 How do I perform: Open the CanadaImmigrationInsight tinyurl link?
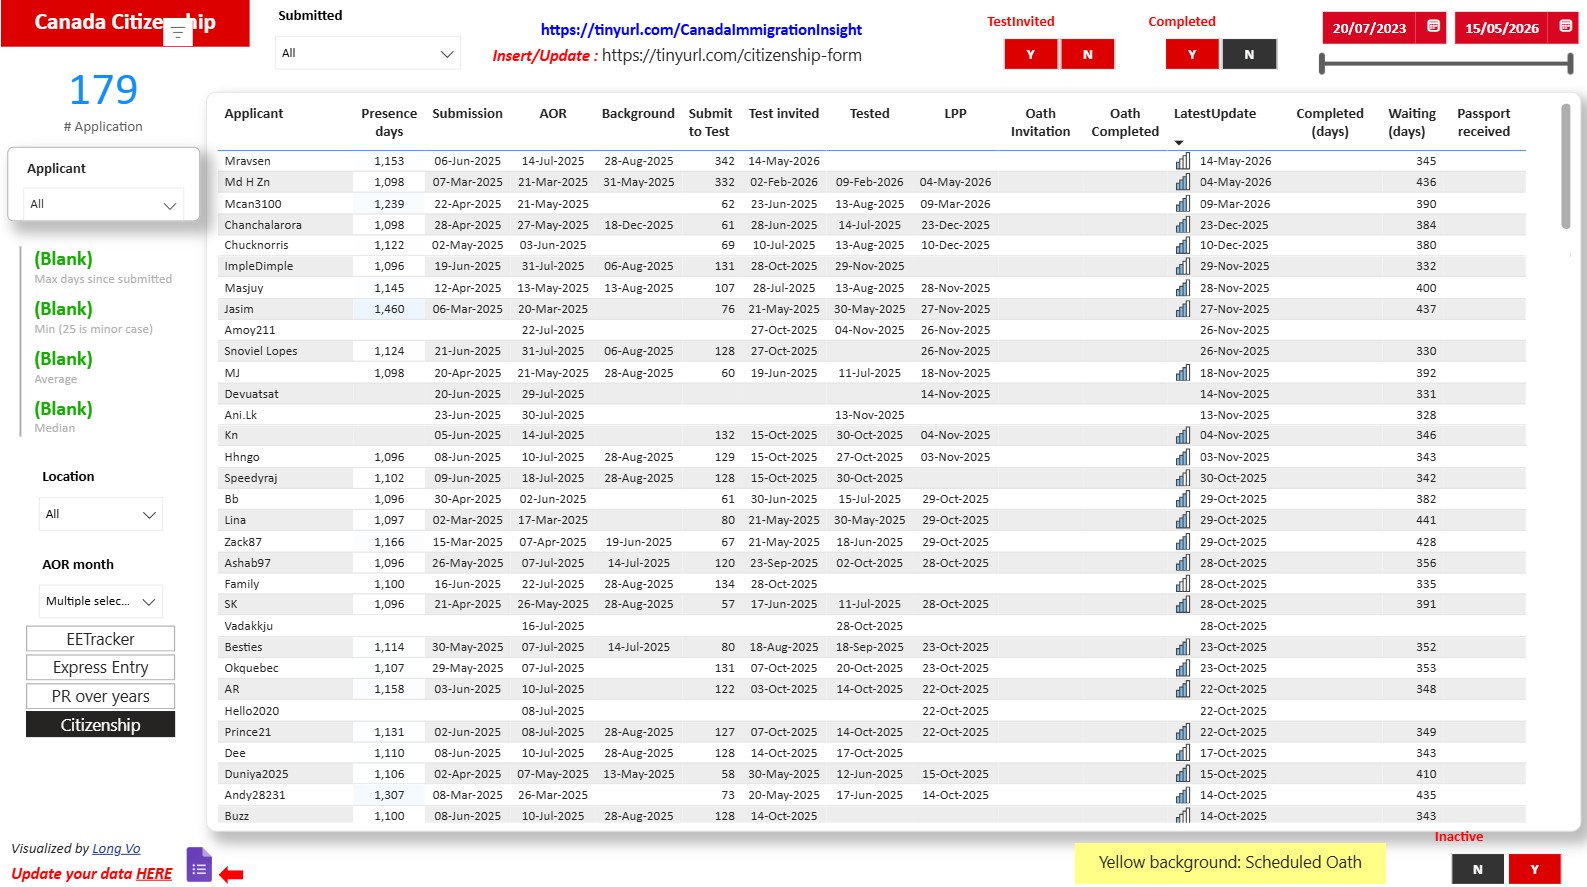[x=701, y=30]
